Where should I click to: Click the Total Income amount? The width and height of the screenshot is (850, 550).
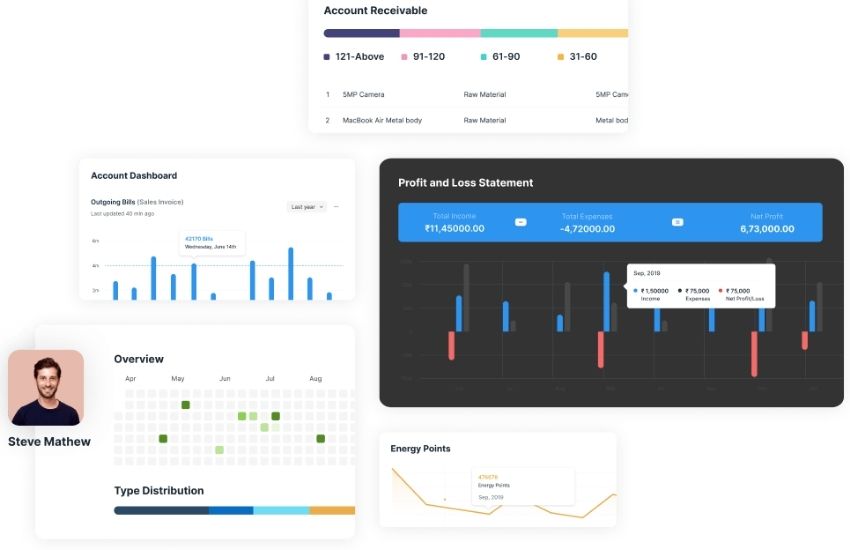point(454,229)
